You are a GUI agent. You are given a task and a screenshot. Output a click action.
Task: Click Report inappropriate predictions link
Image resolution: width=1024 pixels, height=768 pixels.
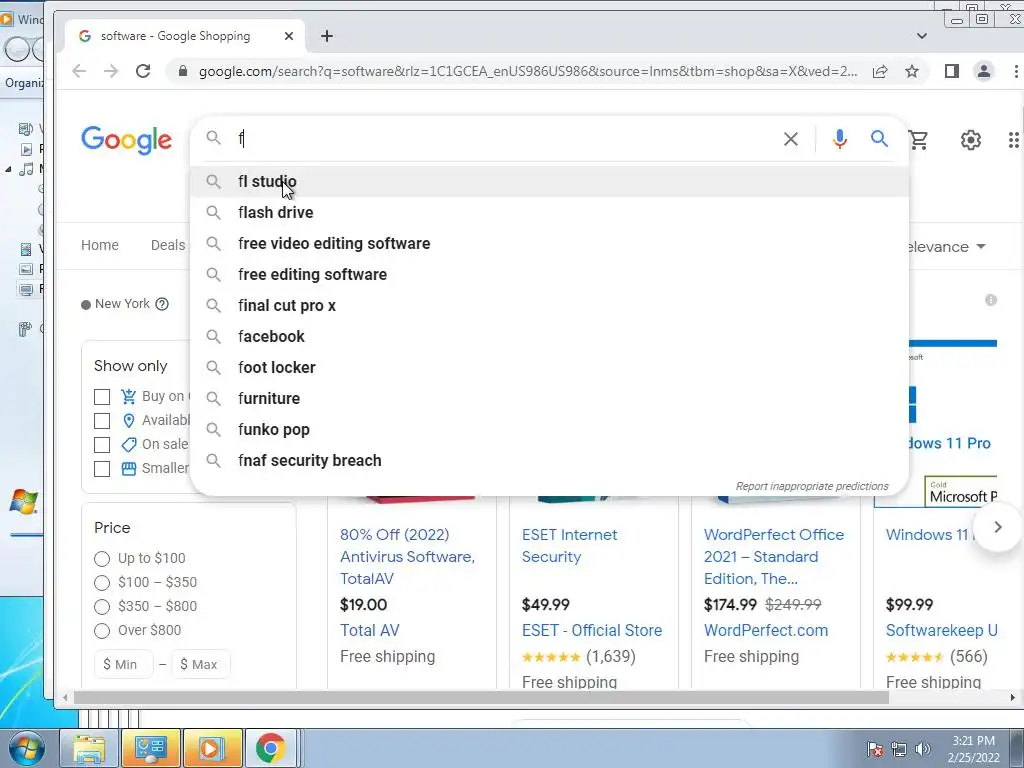pos(812,487)
